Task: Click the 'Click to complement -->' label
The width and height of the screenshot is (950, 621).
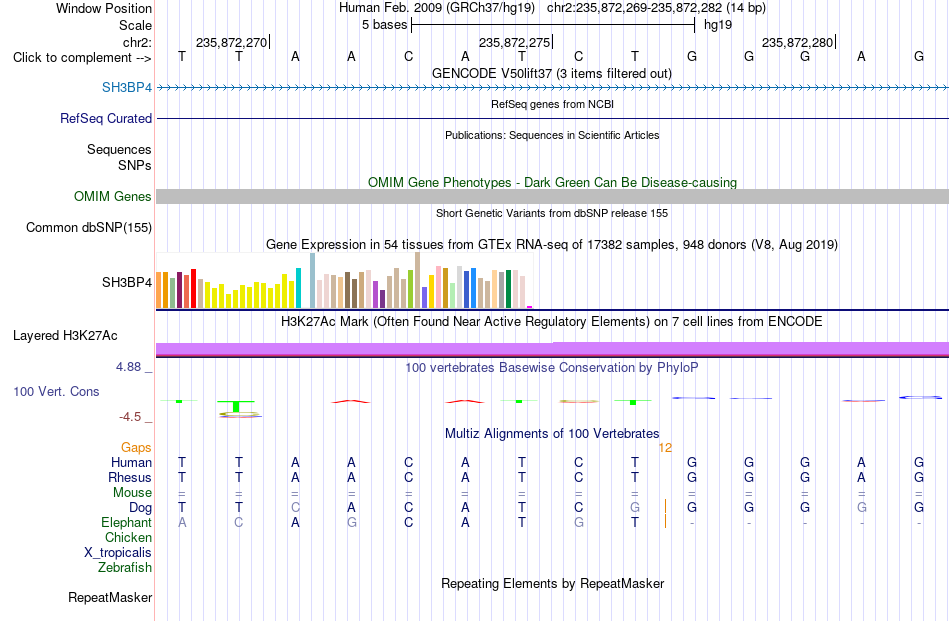Action: (82, 58)
